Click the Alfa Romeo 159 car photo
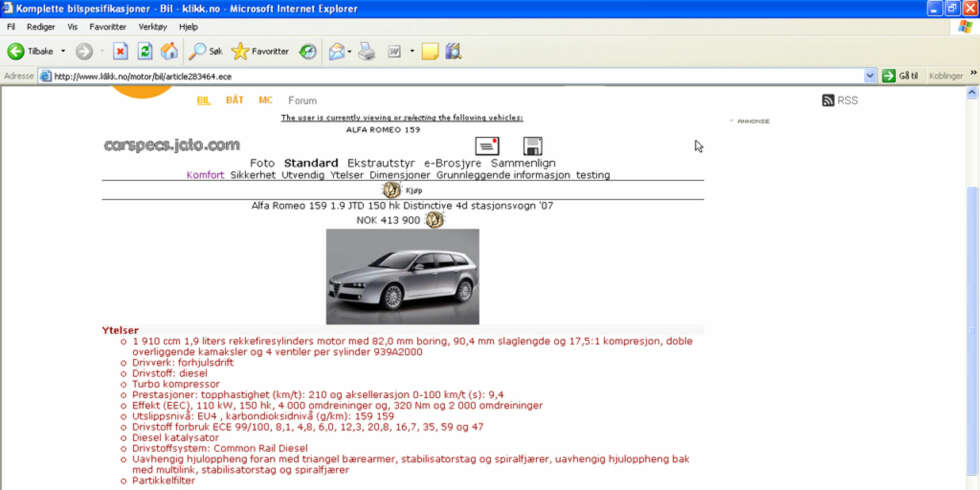The image size is (980, 490). coord(402,276)
